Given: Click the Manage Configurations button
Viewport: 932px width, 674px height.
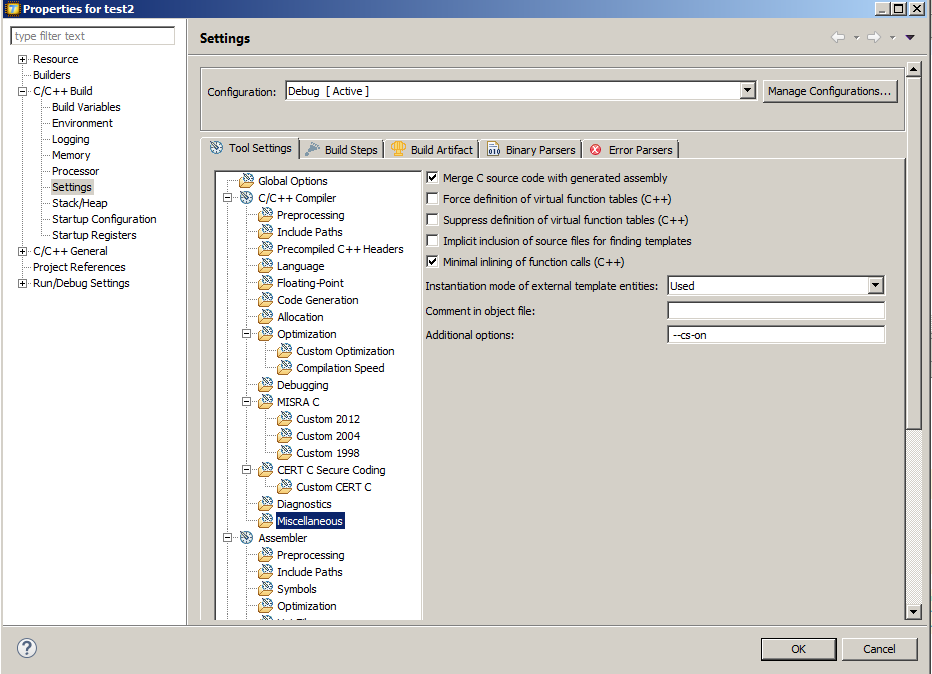Looking at the screenshot, I should point(831,90).
